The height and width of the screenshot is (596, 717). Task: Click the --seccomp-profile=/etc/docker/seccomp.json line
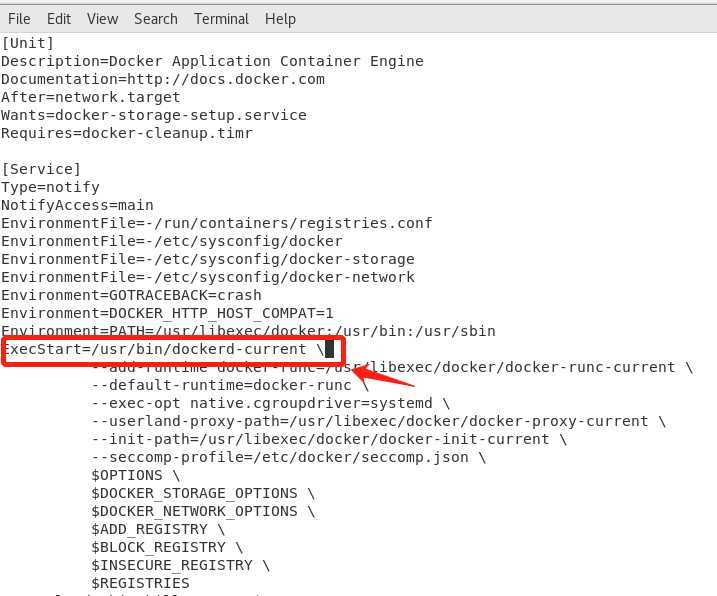tap(289, 457)
